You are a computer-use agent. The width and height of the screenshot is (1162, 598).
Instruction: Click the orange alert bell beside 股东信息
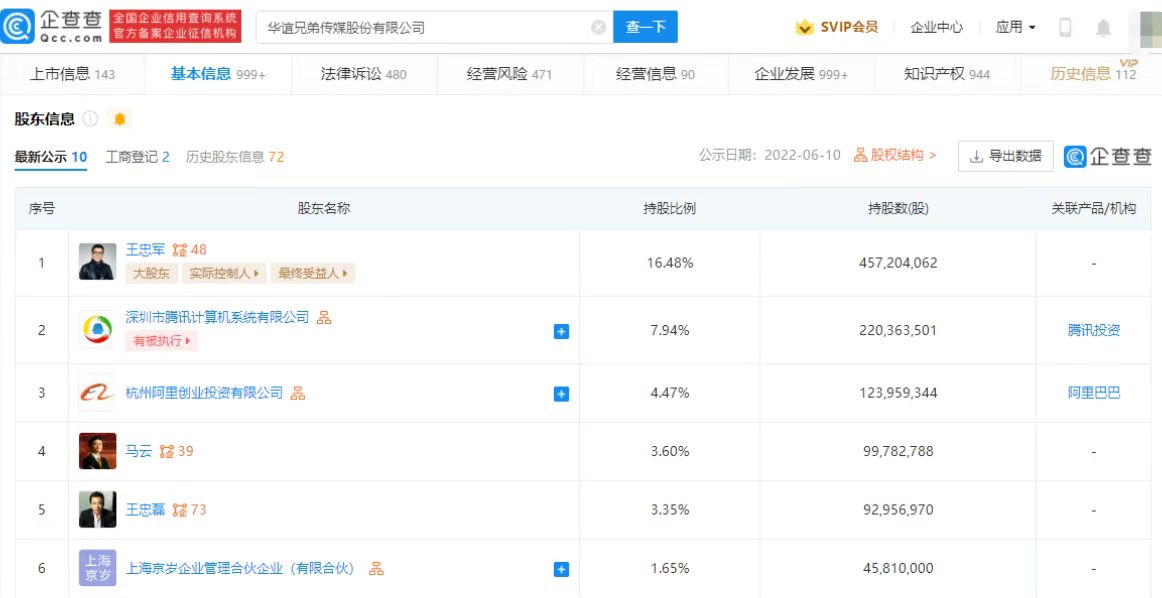119,119
